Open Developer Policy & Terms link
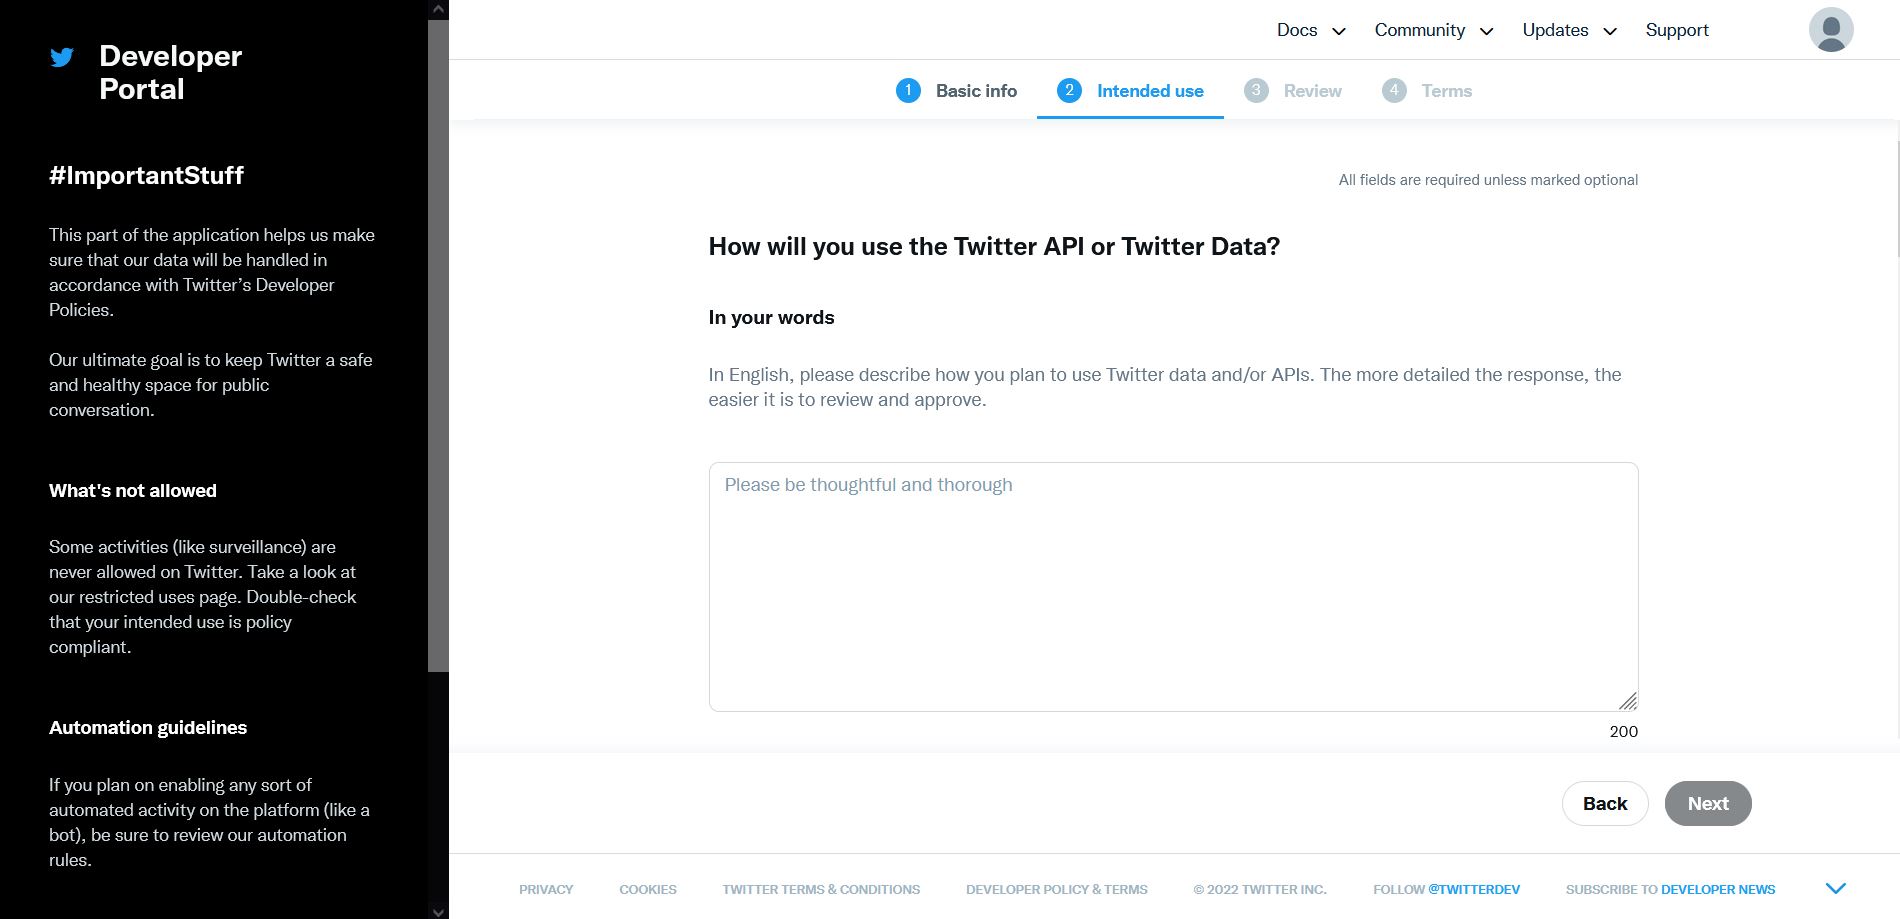Screen dimensions: 1900x919 [1057, 889]
